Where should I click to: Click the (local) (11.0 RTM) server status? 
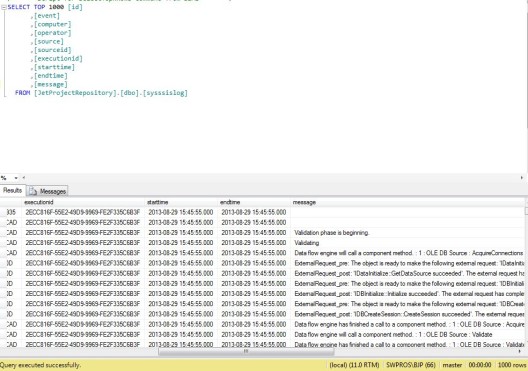354,365
